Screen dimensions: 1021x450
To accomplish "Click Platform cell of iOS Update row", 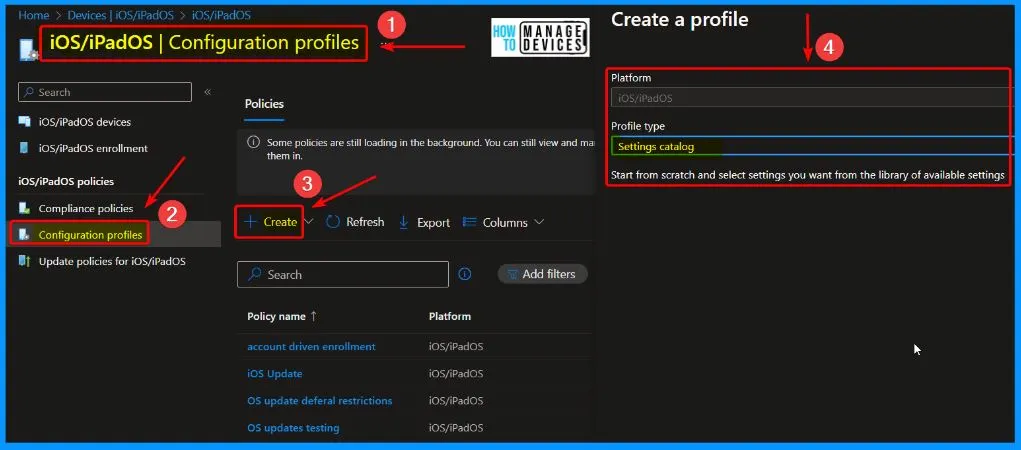I will (x=456, y=374).
